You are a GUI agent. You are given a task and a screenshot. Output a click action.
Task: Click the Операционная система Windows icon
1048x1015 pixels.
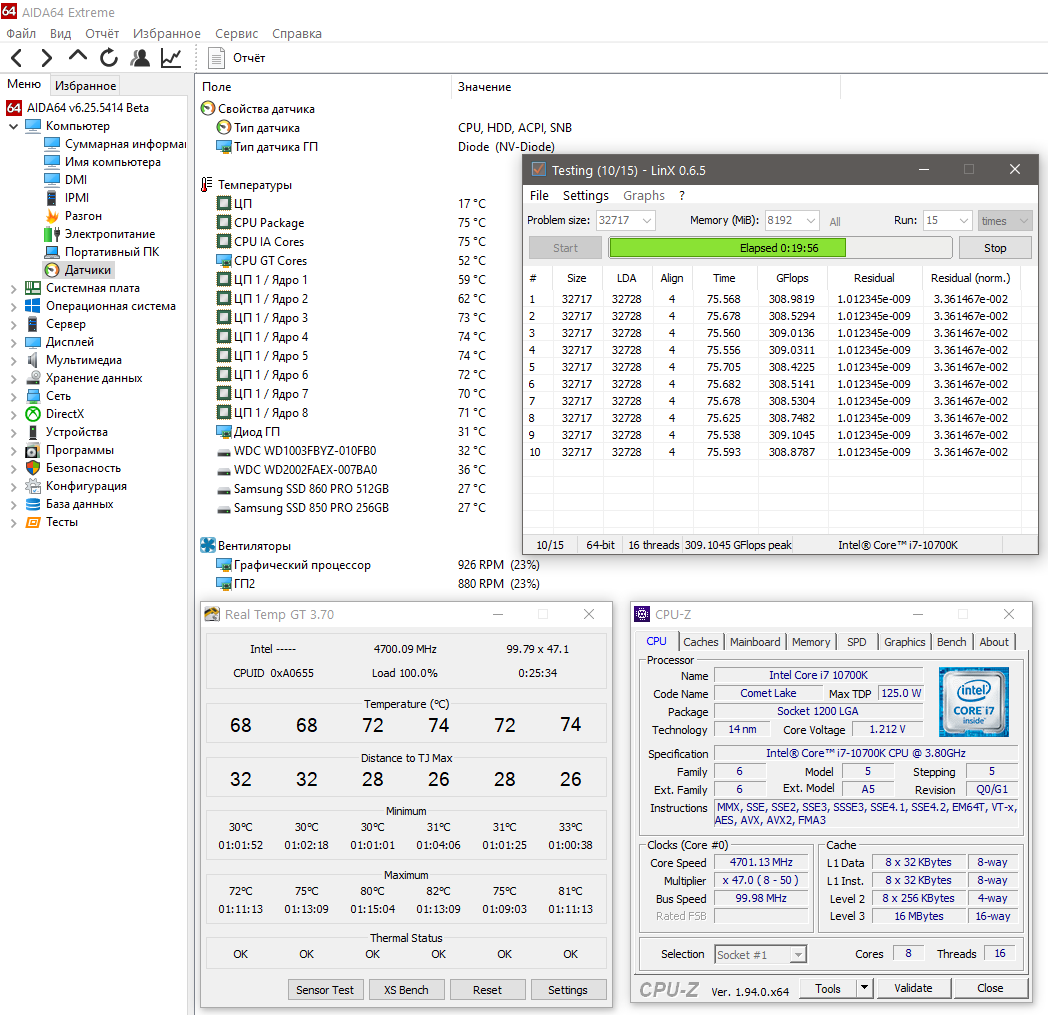click(33, 306)
